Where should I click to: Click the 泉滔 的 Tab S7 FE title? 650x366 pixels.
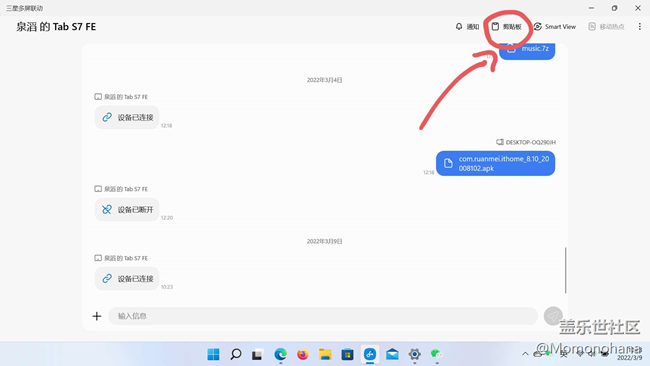pyautogui.click(x=56, y=27)
